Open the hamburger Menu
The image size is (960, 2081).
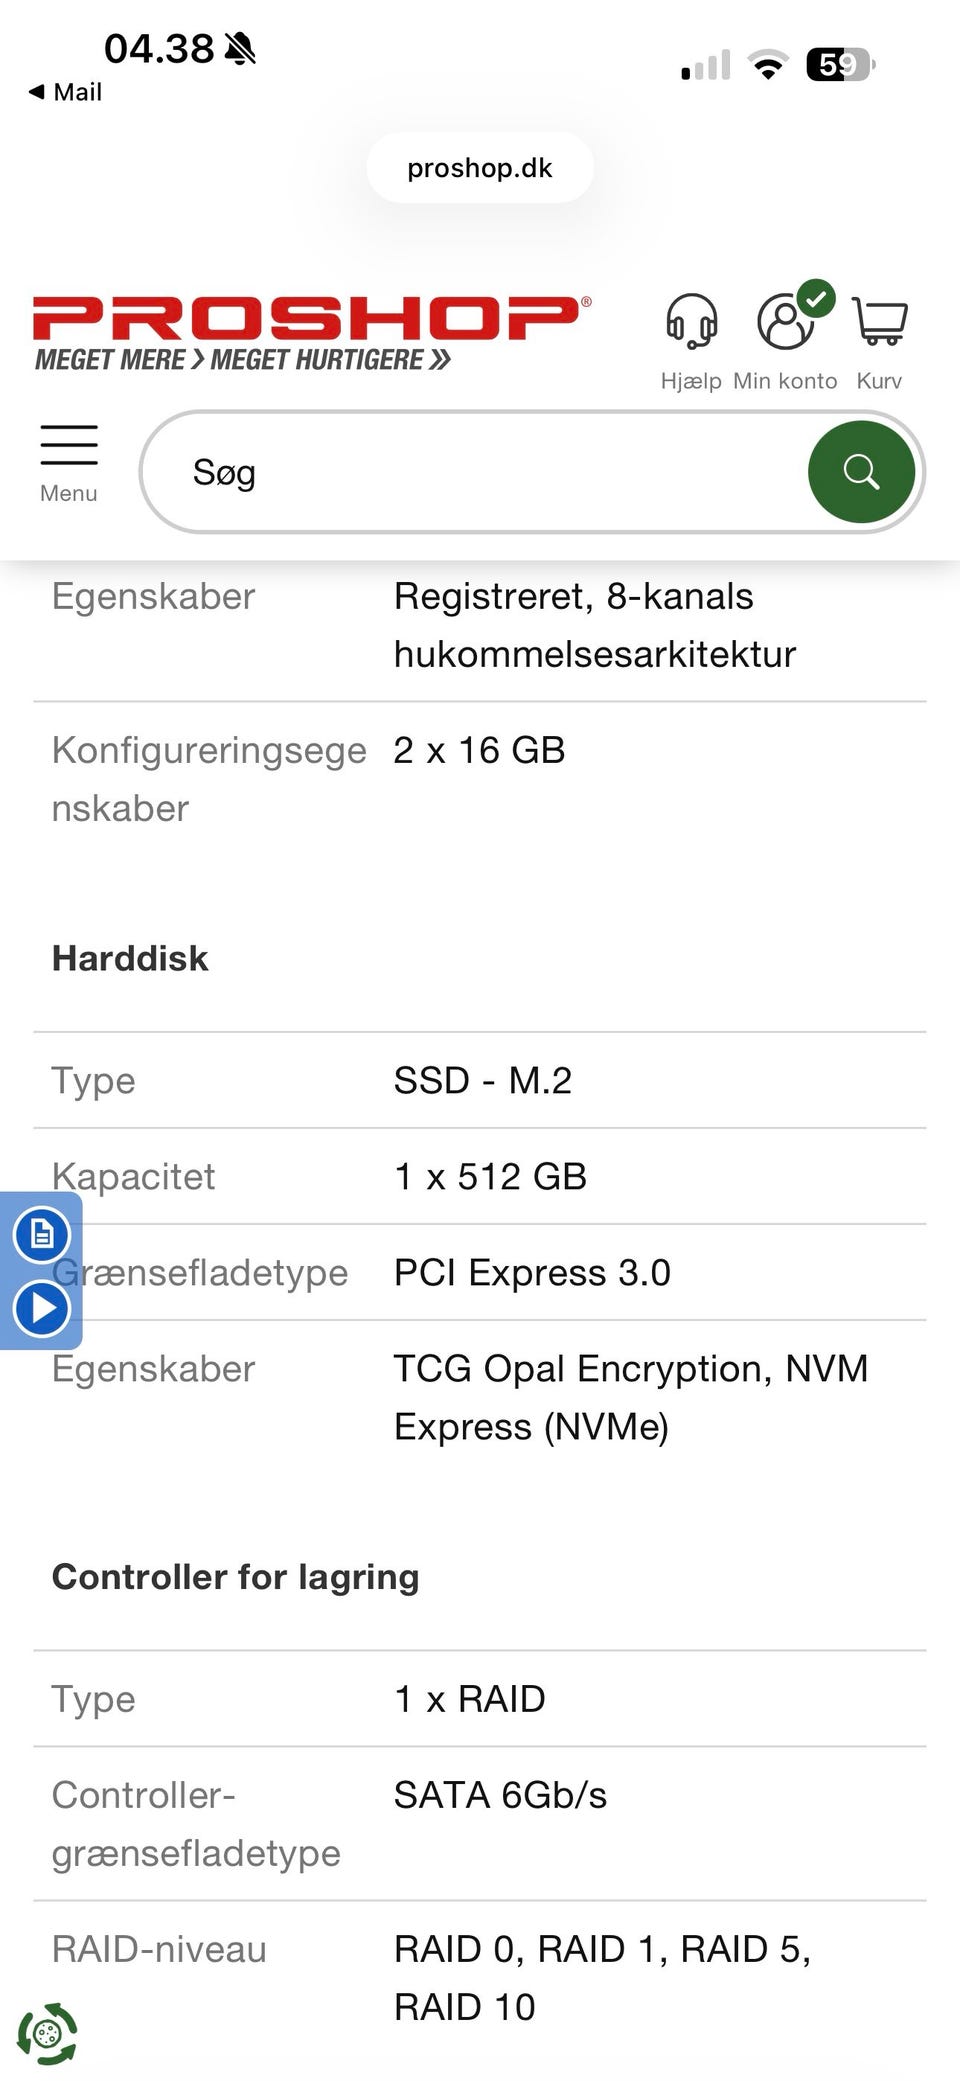click(x=69, y=463)
